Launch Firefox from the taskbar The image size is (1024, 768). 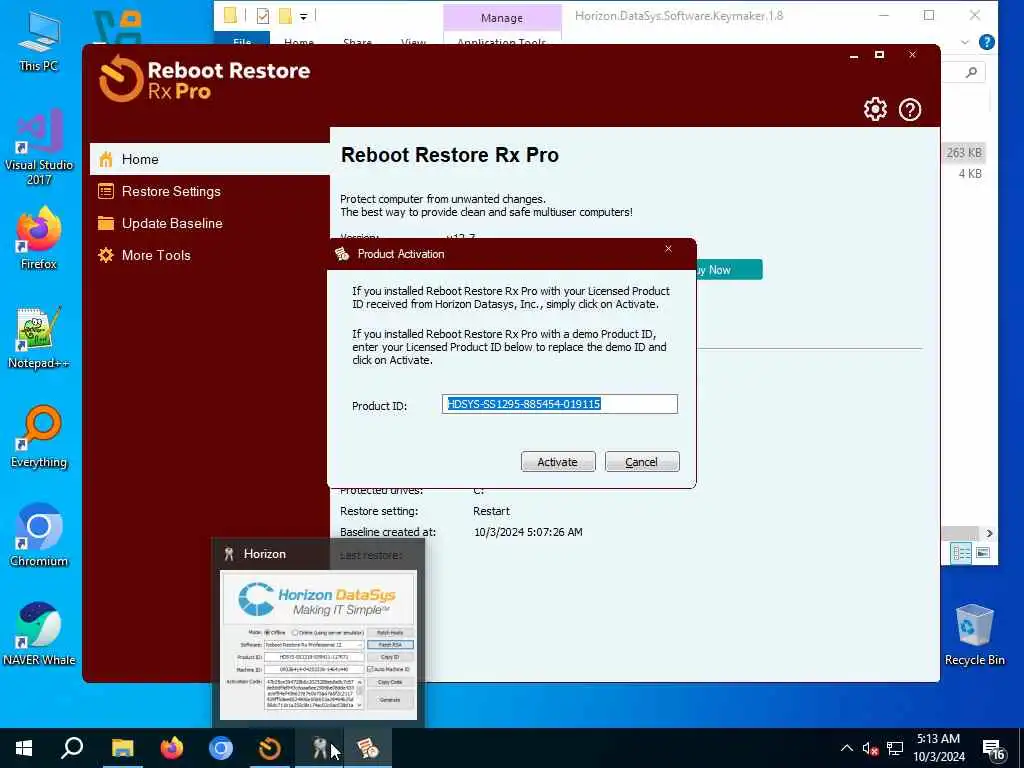point(171,748)
